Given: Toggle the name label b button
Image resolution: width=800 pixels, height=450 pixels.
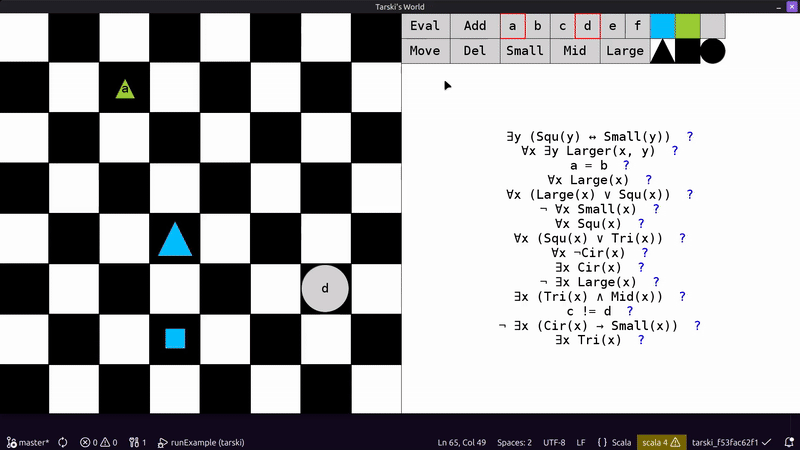Looking at the screenshot, I should click(538, 26).
